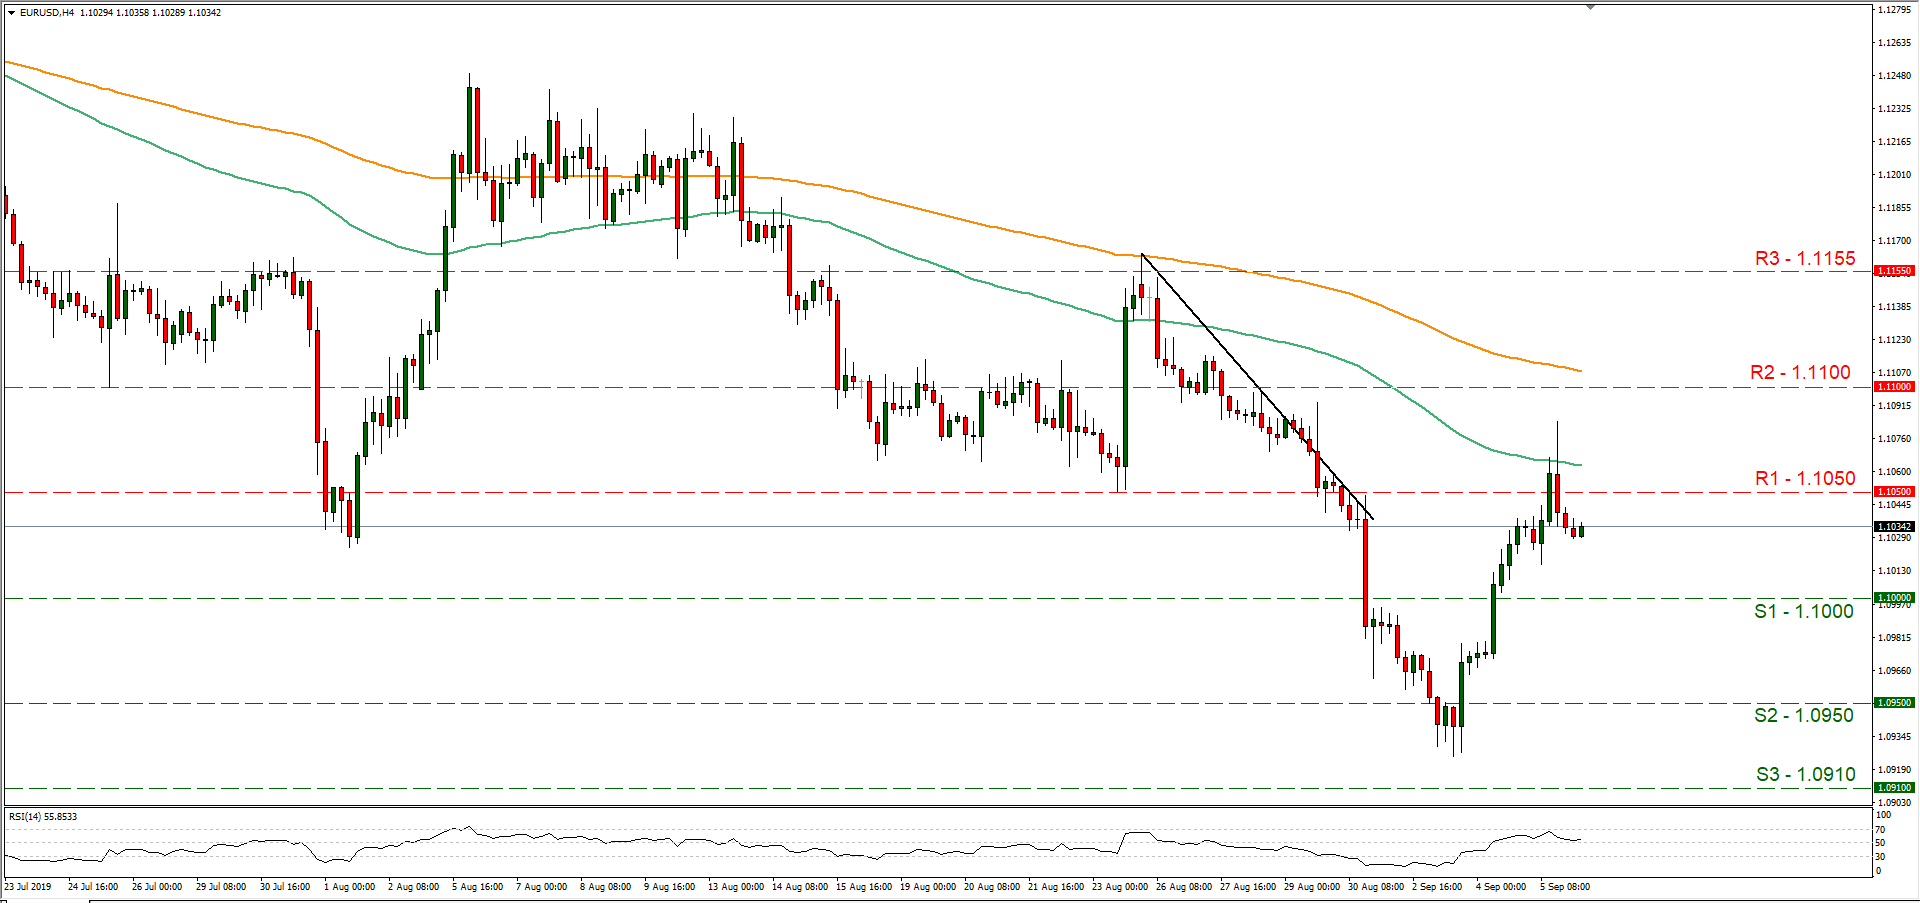Viewport: 1920px width, 903px height.
Task: Click the 27 Aug 16:00 time label
Action: click(1247, 887)
